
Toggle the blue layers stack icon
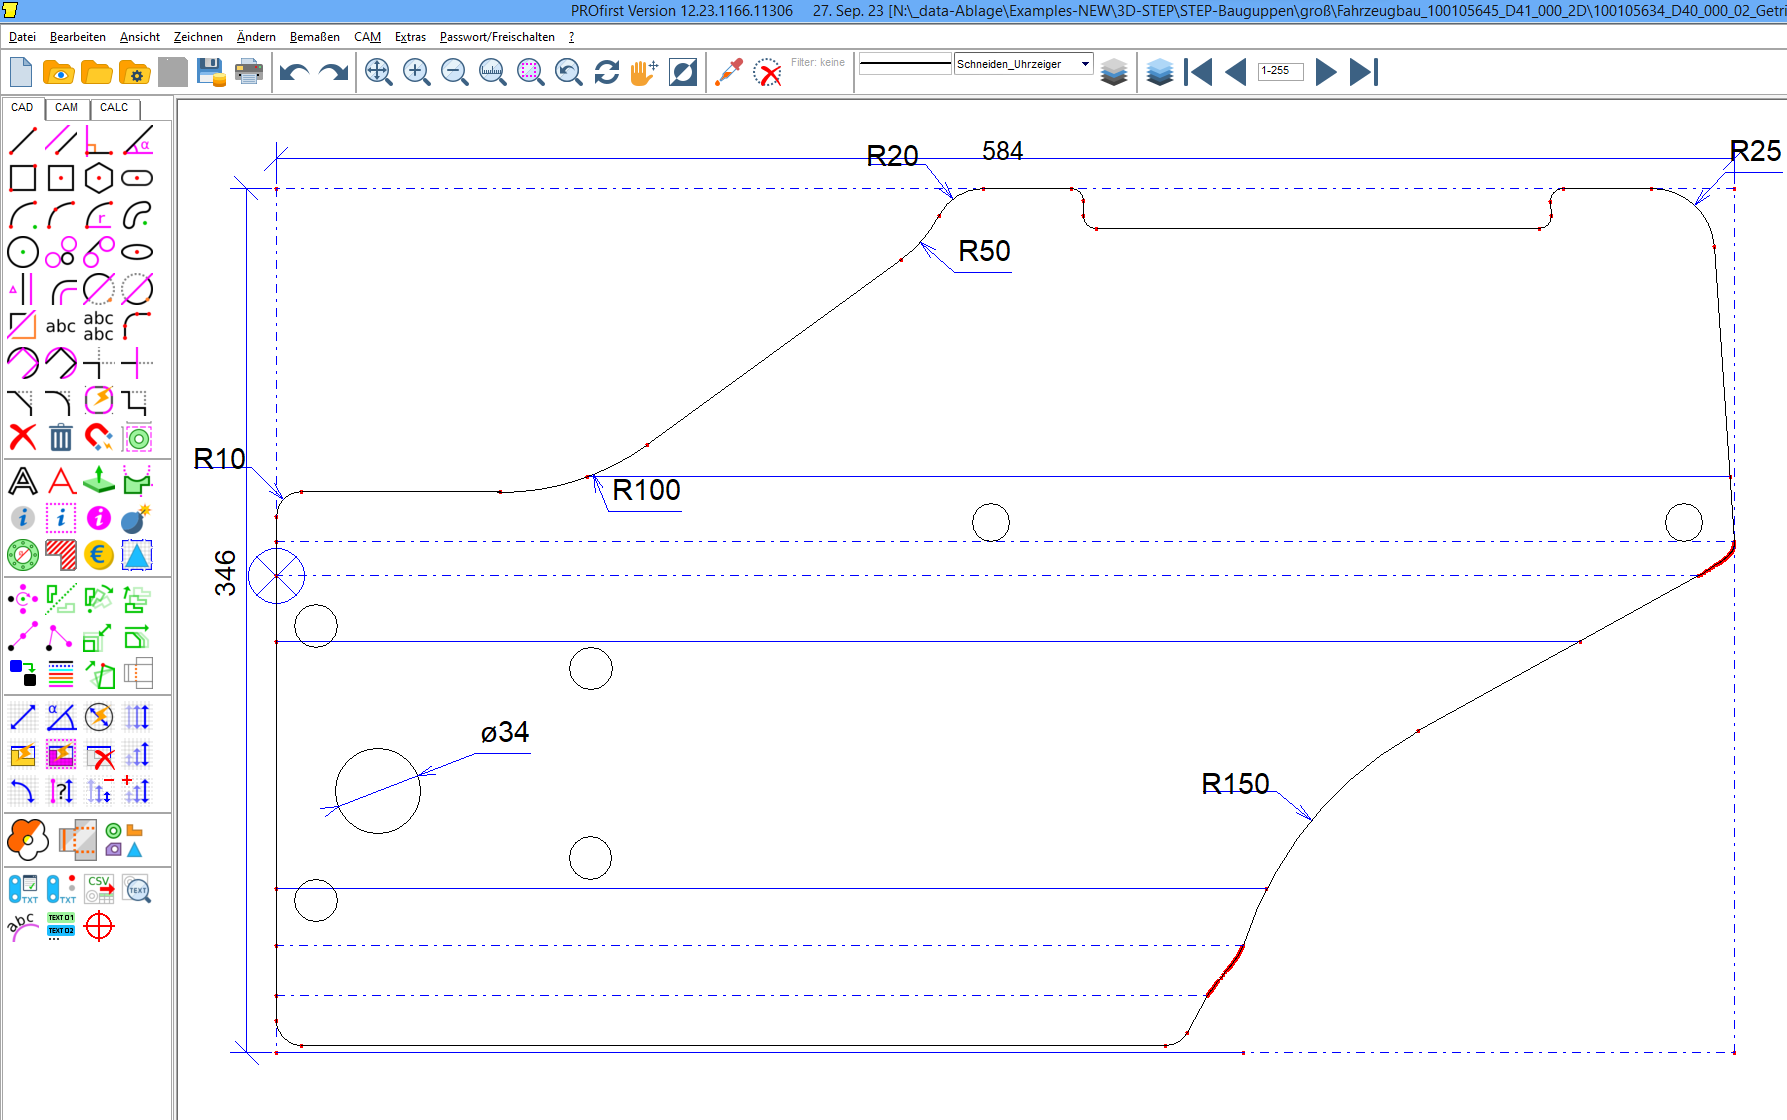[1160, 72]
